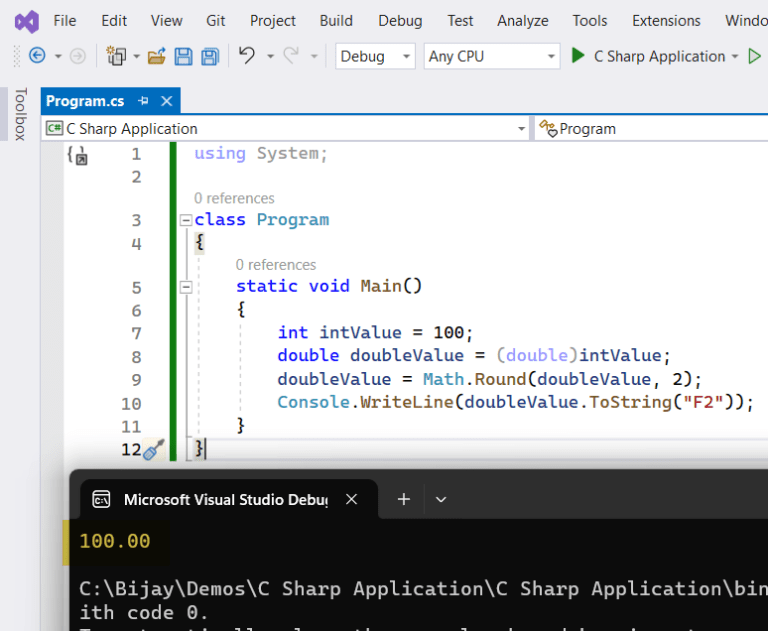Collapse the class Program code block

pyautogui.click(x=185, y=220)
